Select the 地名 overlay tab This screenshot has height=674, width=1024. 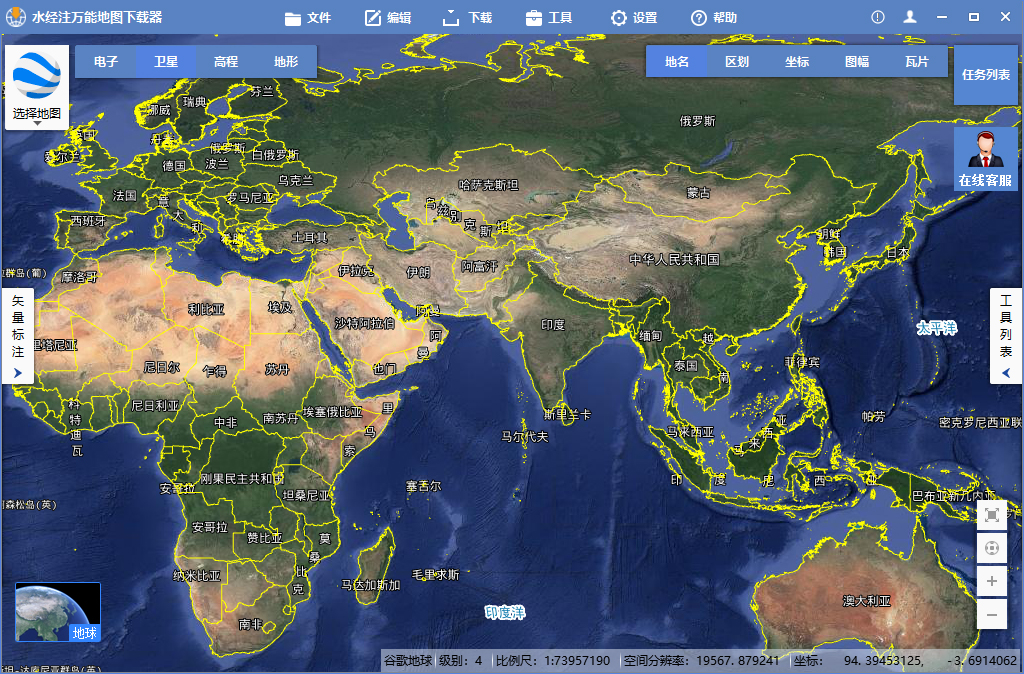point(677,61)
